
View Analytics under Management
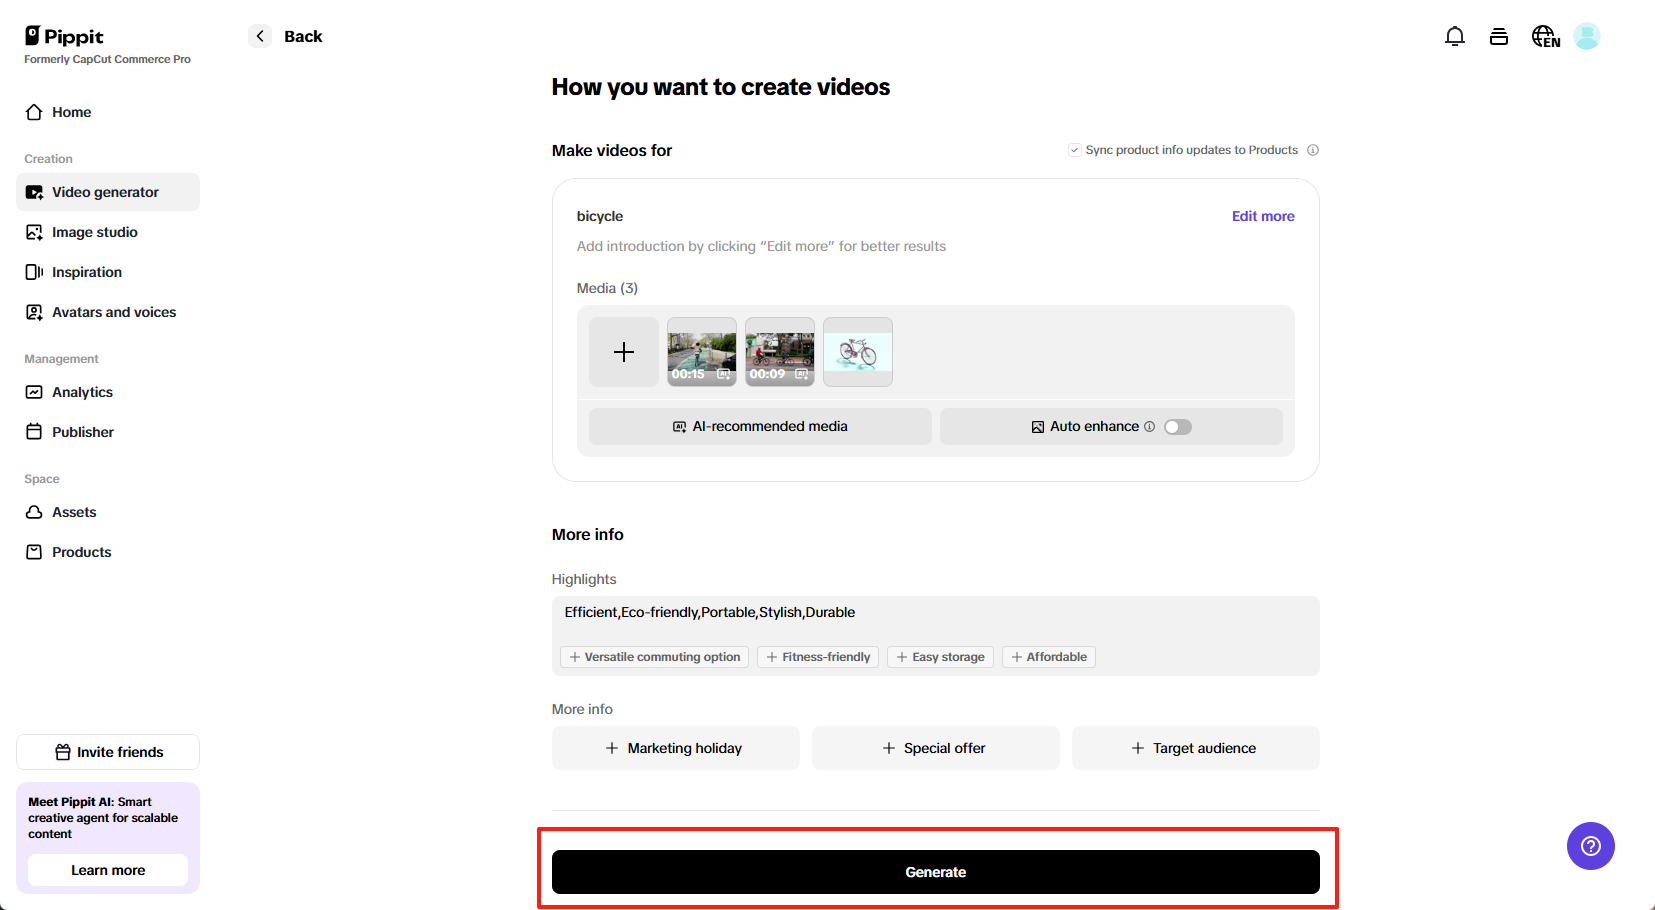point(82,391)
